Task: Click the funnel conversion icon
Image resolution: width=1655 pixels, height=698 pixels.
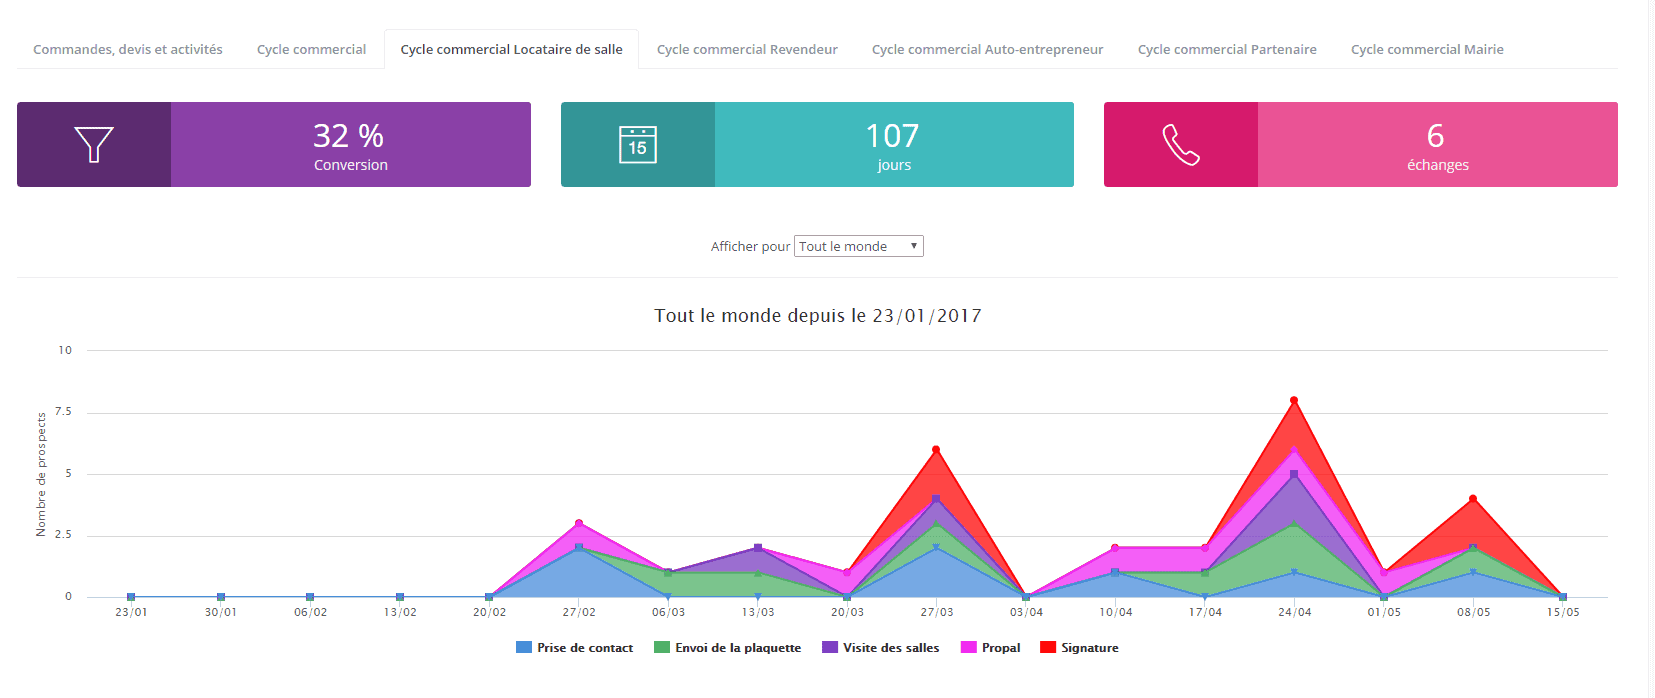Action: (94, 145)
